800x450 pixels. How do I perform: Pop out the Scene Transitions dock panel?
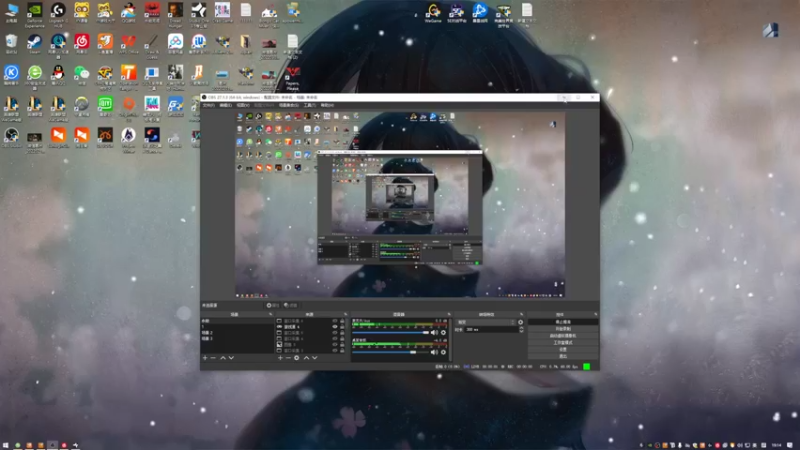point(521,314)
